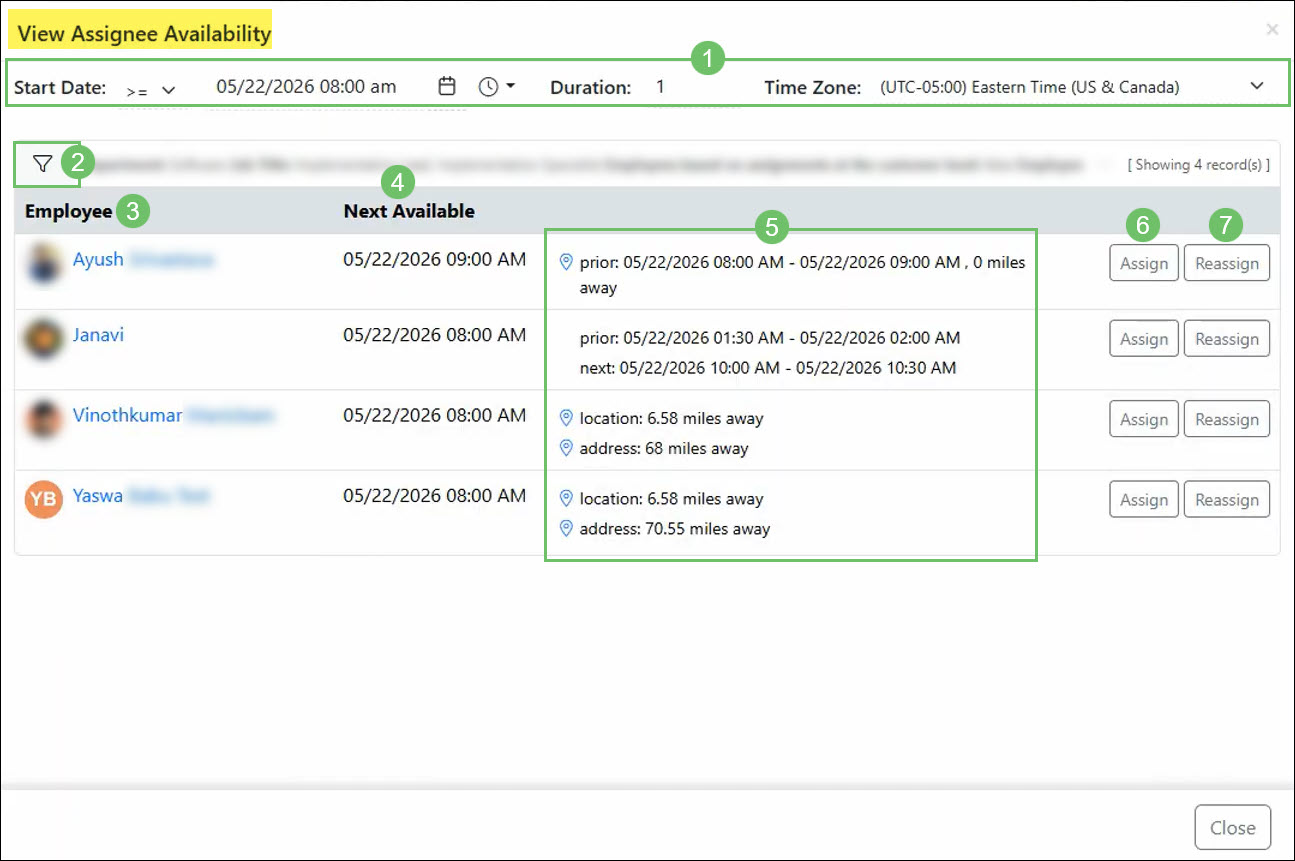Reassign the task to Ayush

pos(1227,264)
